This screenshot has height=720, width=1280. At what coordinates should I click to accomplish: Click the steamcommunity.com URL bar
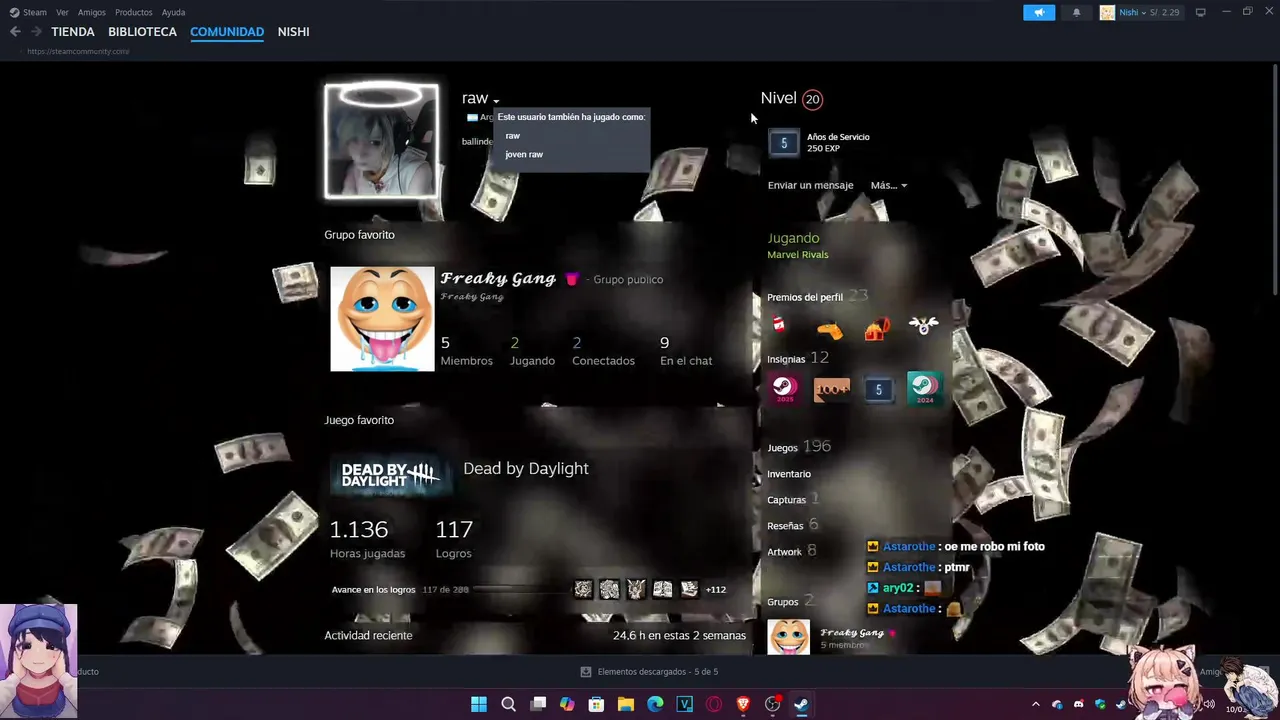[x=78, y=51]
